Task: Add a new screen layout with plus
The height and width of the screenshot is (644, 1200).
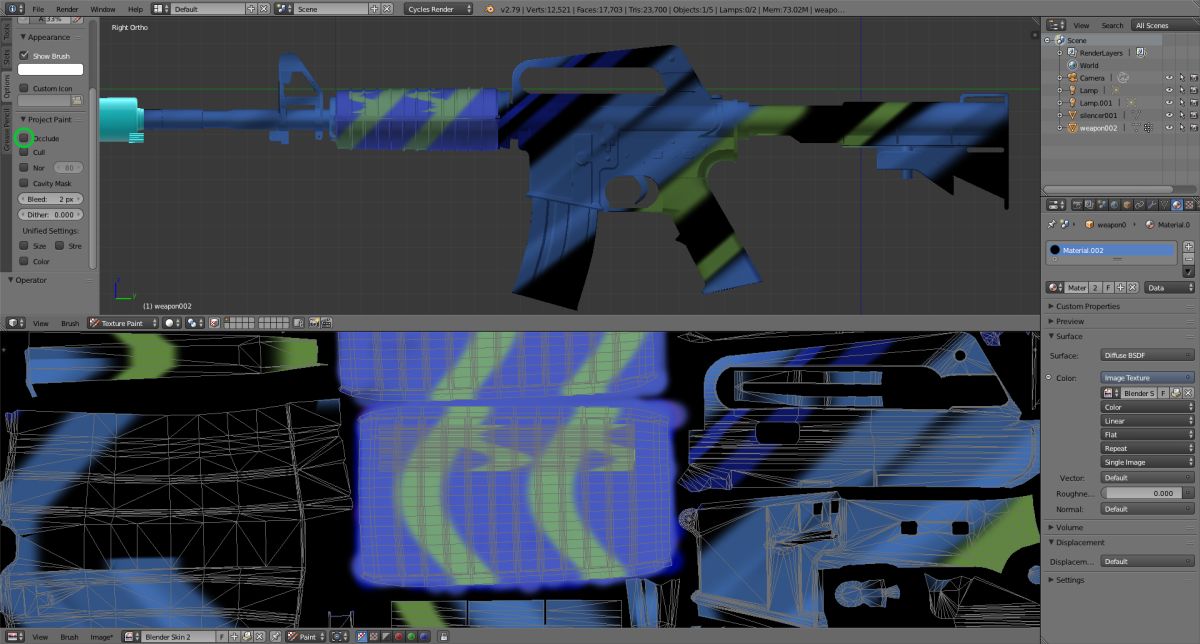Action: point(251,8)
